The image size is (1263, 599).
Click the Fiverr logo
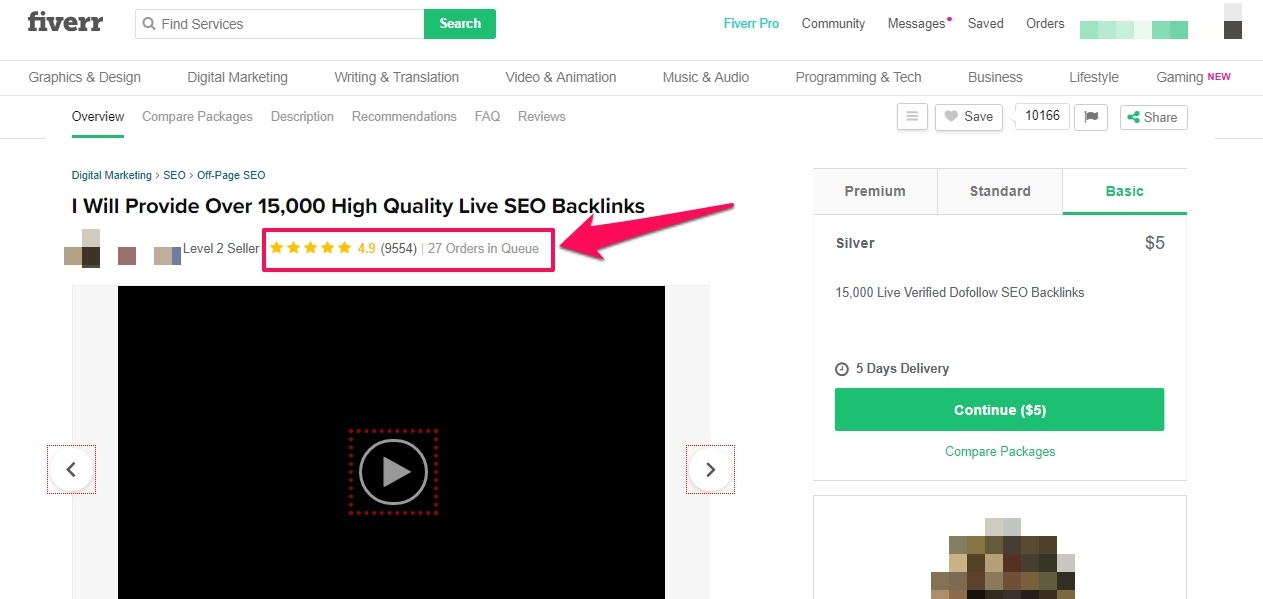tap(65, 22)
